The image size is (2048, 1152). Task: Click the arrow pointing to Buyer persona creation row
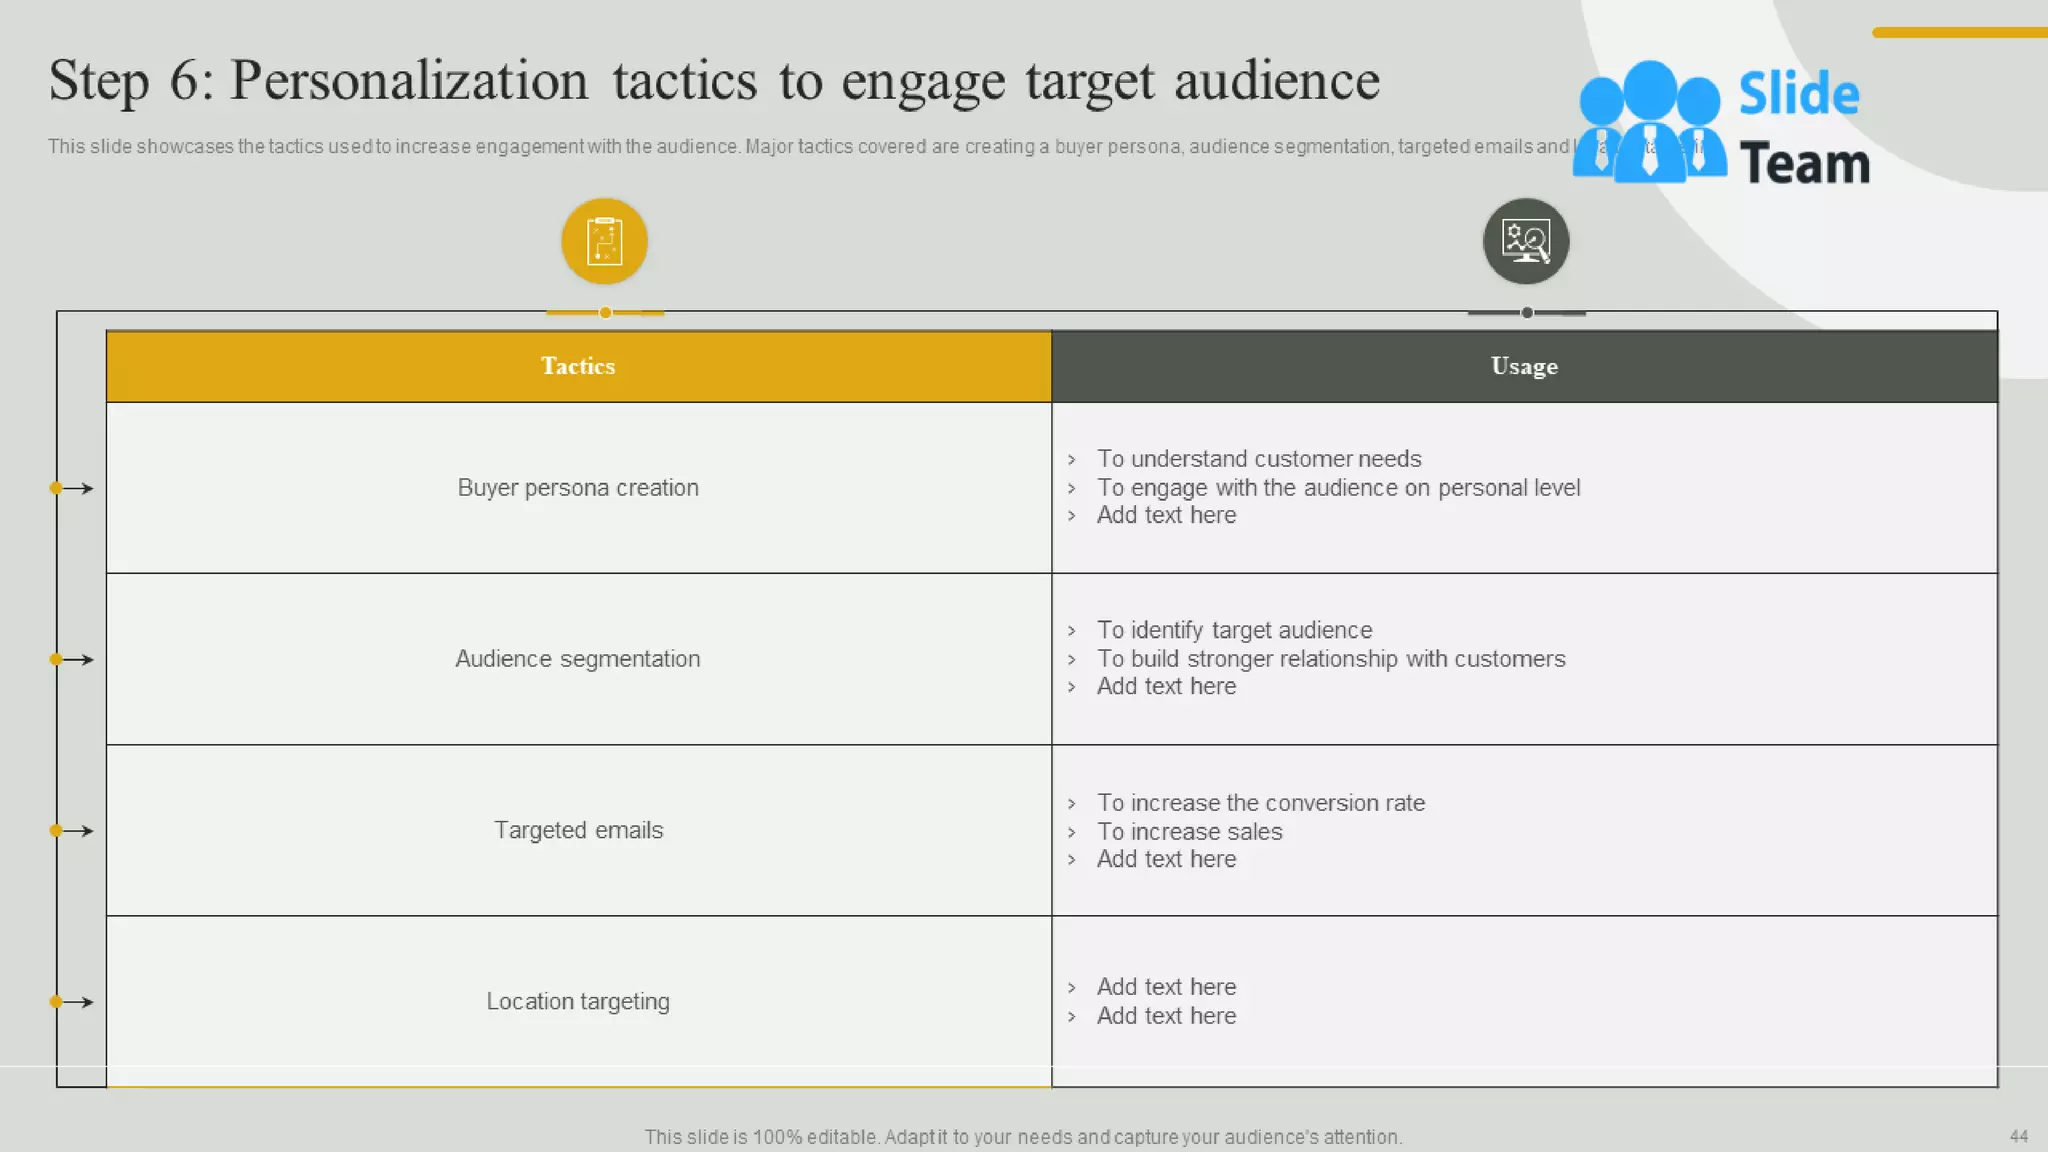pos(72,488)
